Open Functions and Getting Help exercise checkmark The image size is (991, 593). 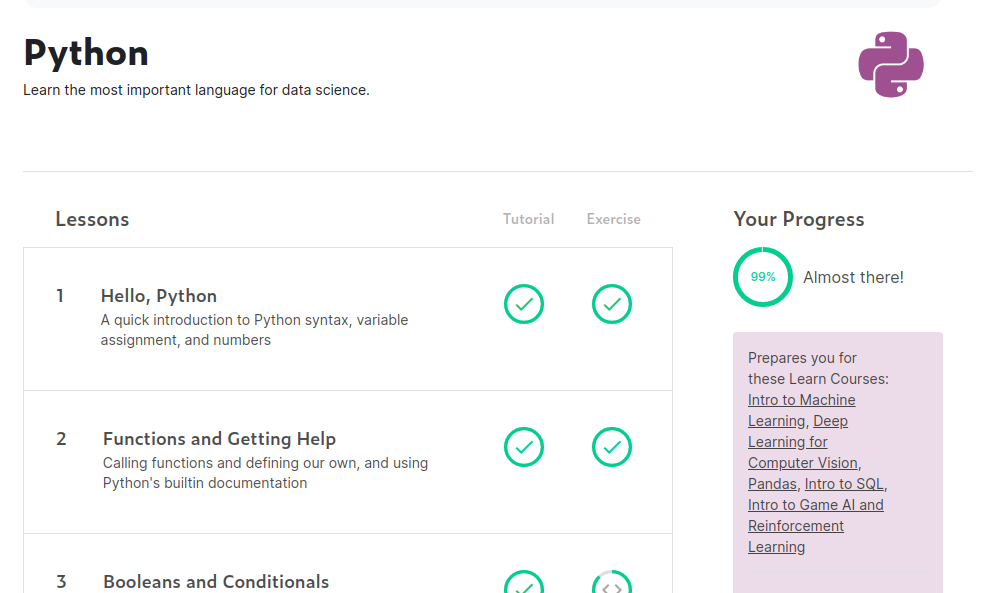[611, 447]
